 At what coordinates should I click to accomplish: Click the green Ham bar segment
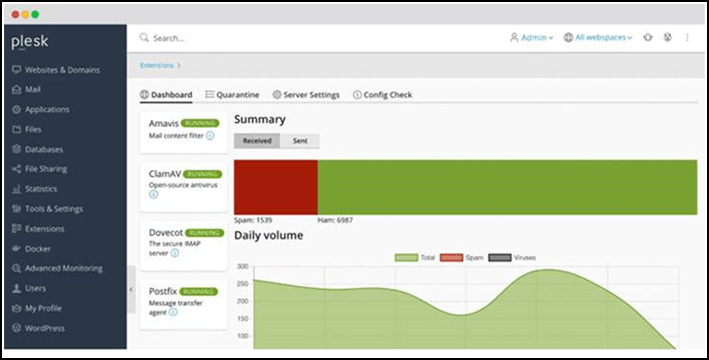(x=507, y=187)
